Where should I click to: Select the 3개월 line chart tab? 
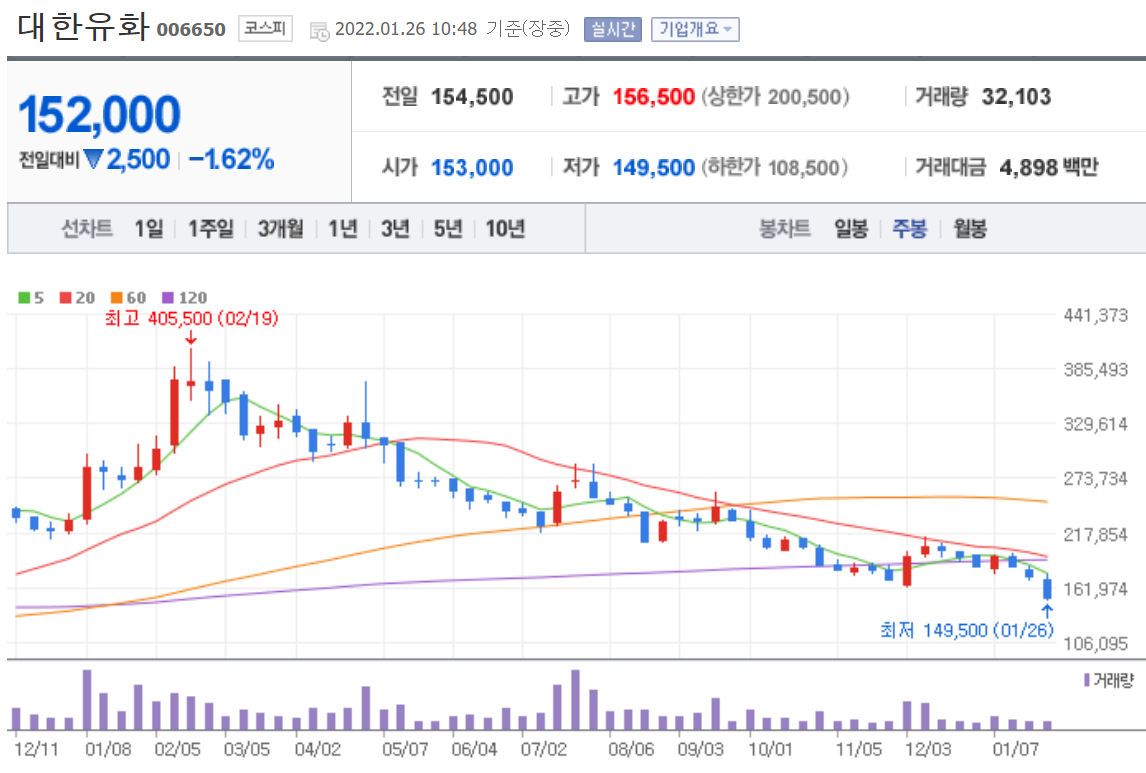pos(281,229)
